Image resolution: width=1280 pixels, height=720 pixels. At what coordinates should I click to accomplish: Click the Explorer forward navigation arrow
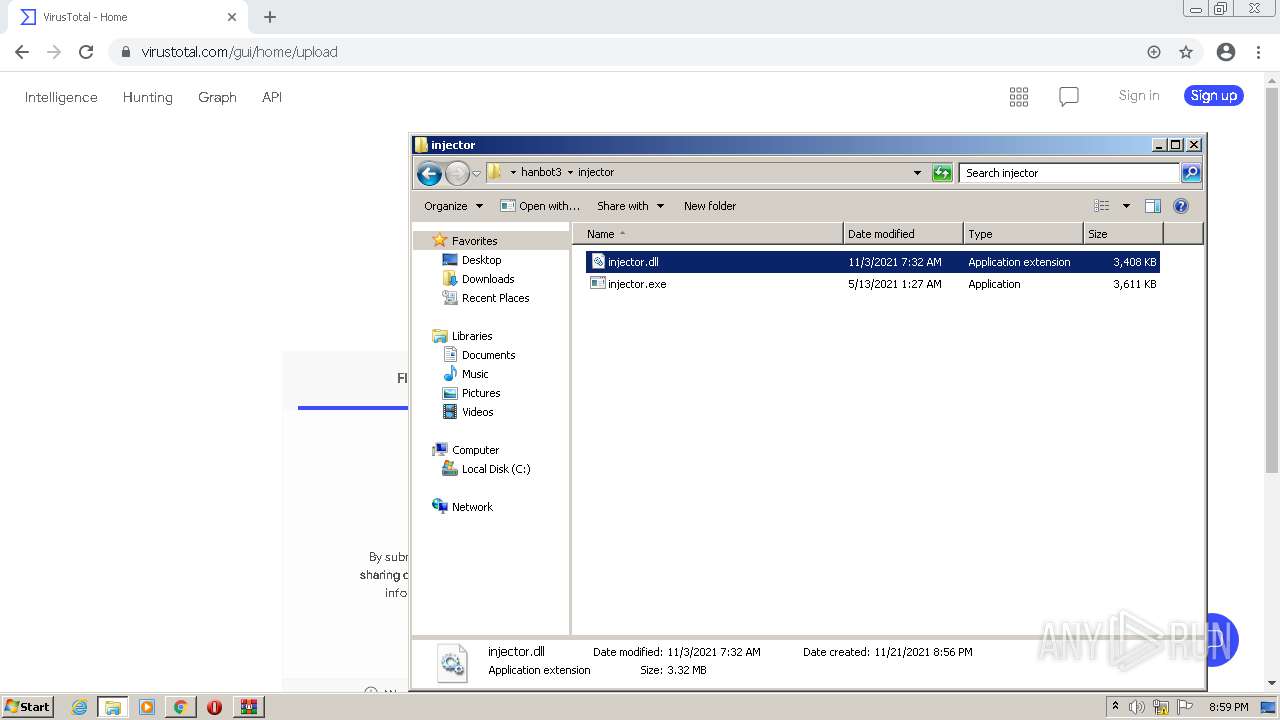(x=457, y=173)
